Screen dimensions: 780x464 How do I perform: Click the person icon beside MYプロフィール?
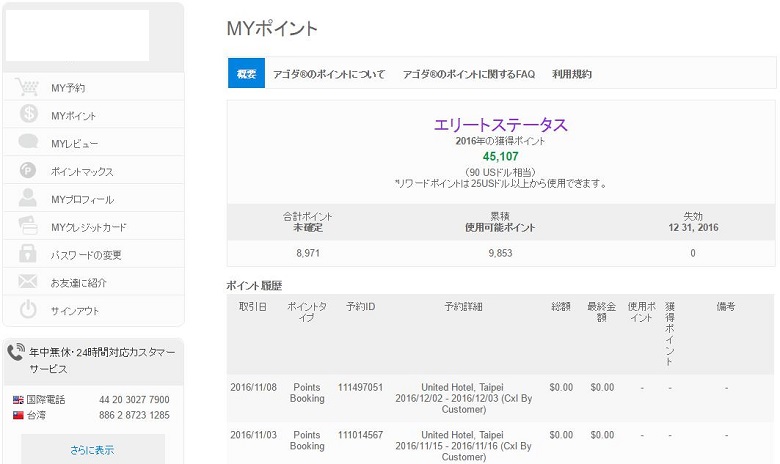click(28, 198)
